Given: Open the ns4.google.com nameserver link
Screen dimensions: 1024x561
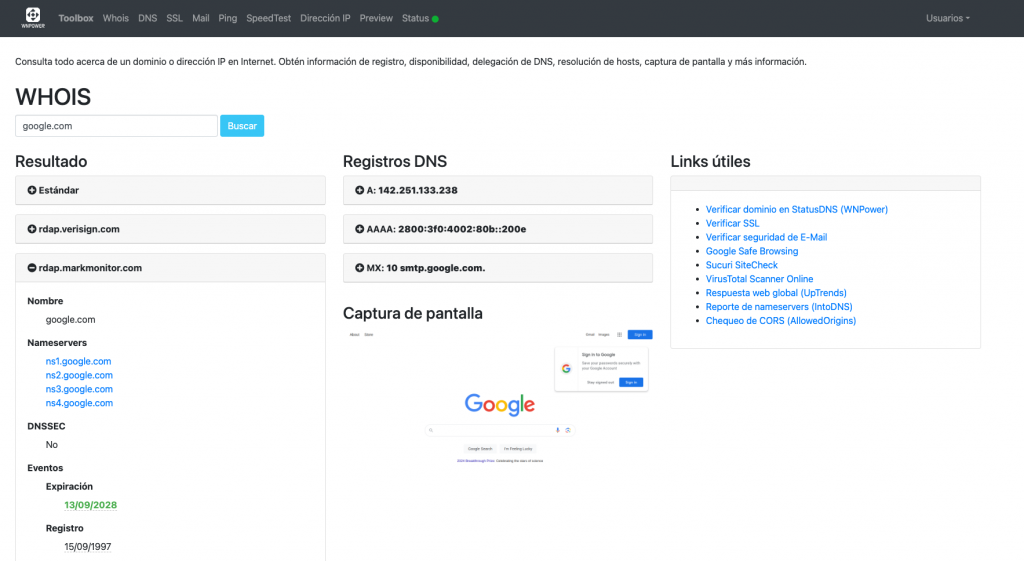Looking at the screenshot, I should point(79,403).
